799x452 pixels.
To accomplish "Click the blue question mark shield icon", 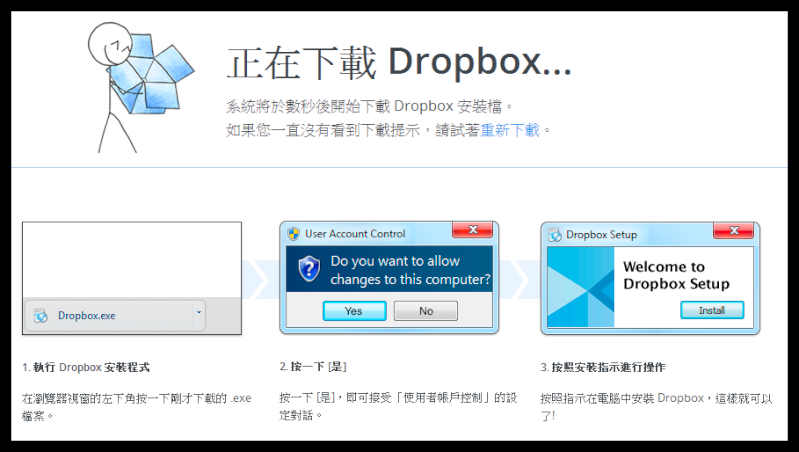I will point(309,269).
